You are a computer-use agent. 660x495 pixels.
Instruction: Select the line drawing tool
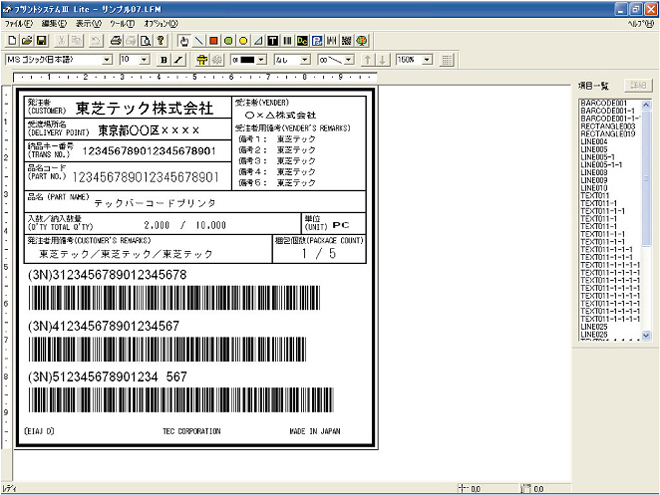(198, 41)
